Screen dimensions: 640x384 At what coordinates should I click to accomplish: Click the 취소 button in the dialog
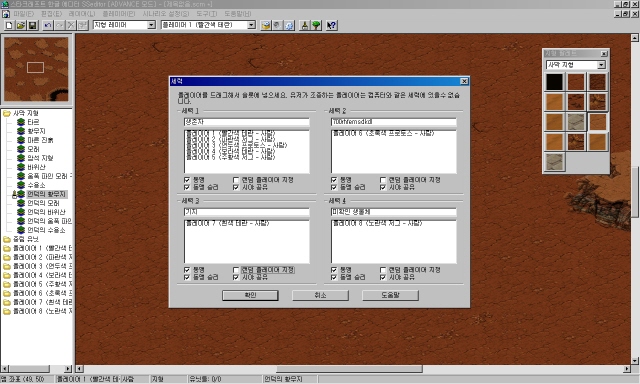click(320, 295)
